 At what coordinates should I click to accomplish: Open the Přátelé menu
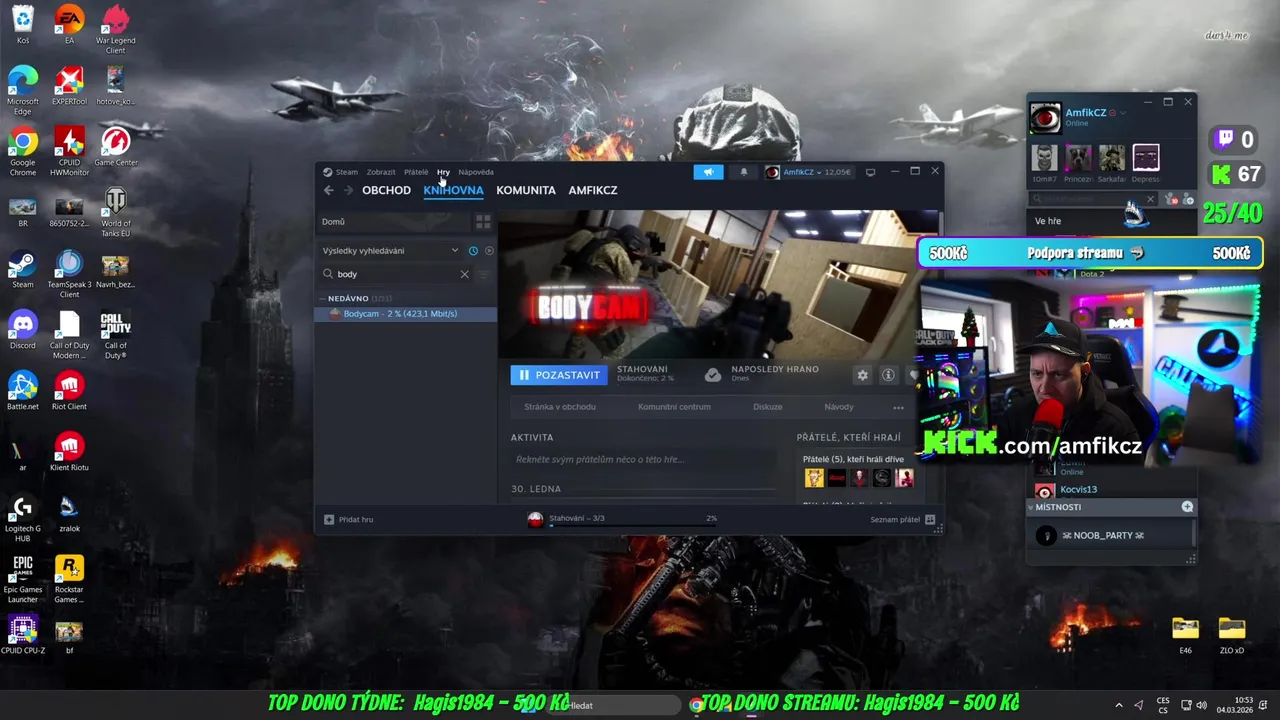coord(416,172)
